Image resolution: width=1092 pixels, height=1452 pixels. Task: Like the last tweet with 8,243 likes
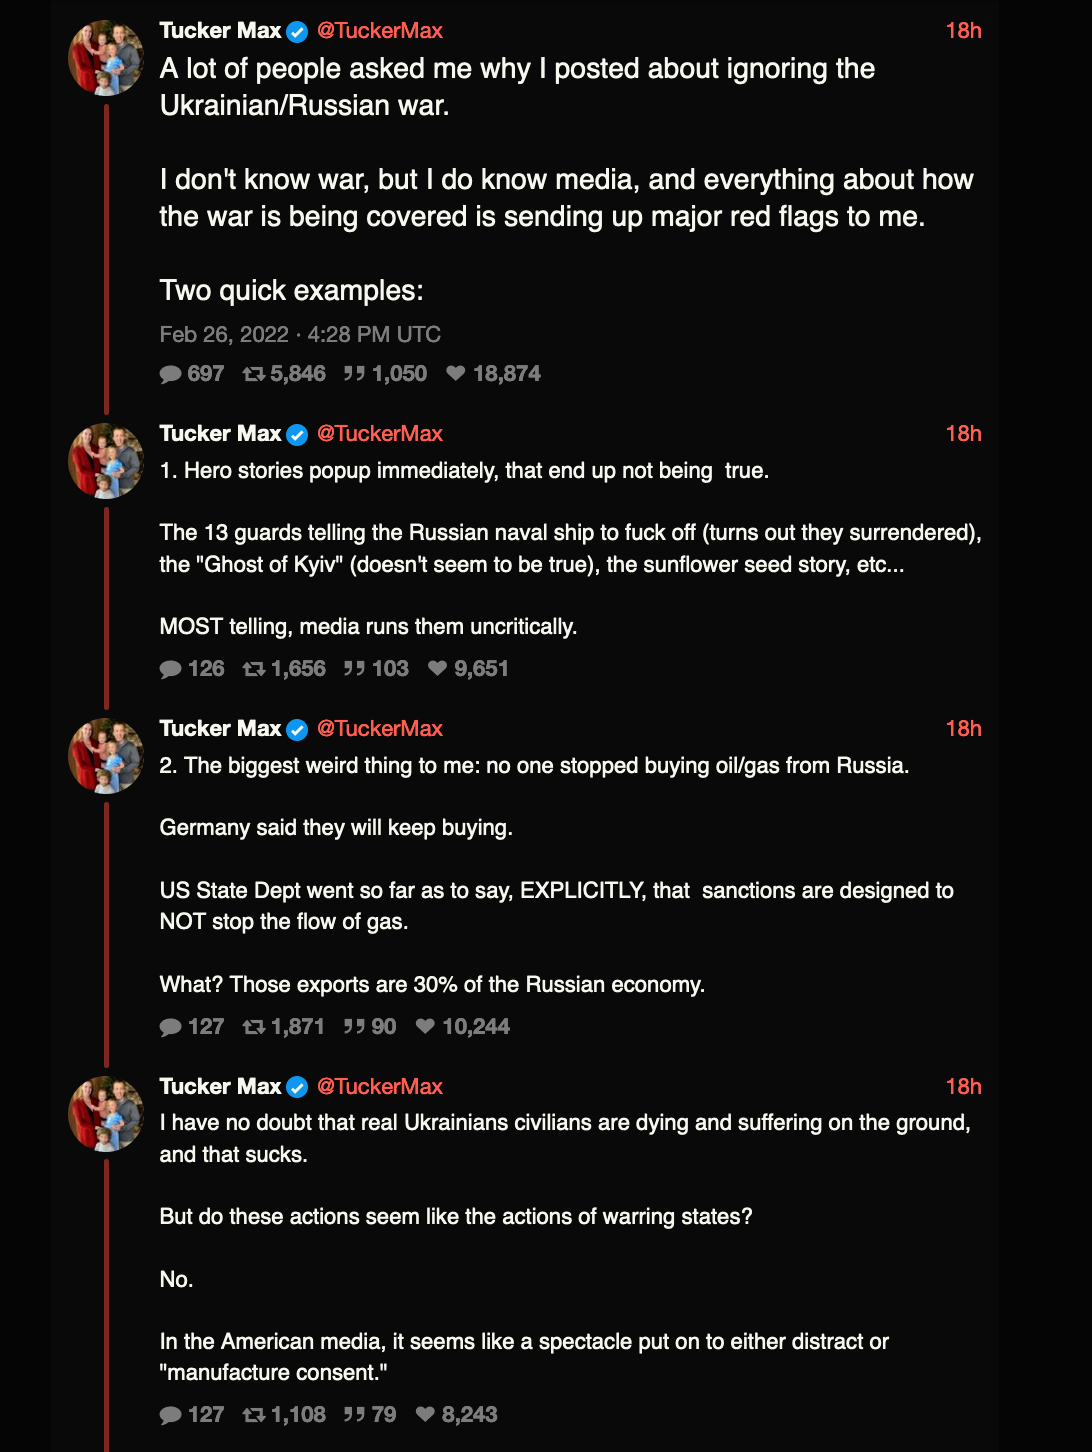tap(425, 1415)
